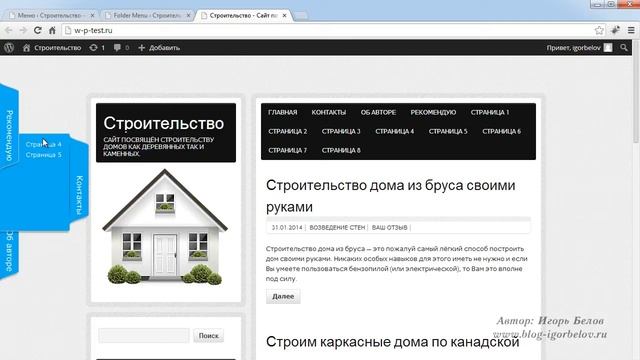
Task: Click the sidebar search text field
Action: [x=144, y=336]
